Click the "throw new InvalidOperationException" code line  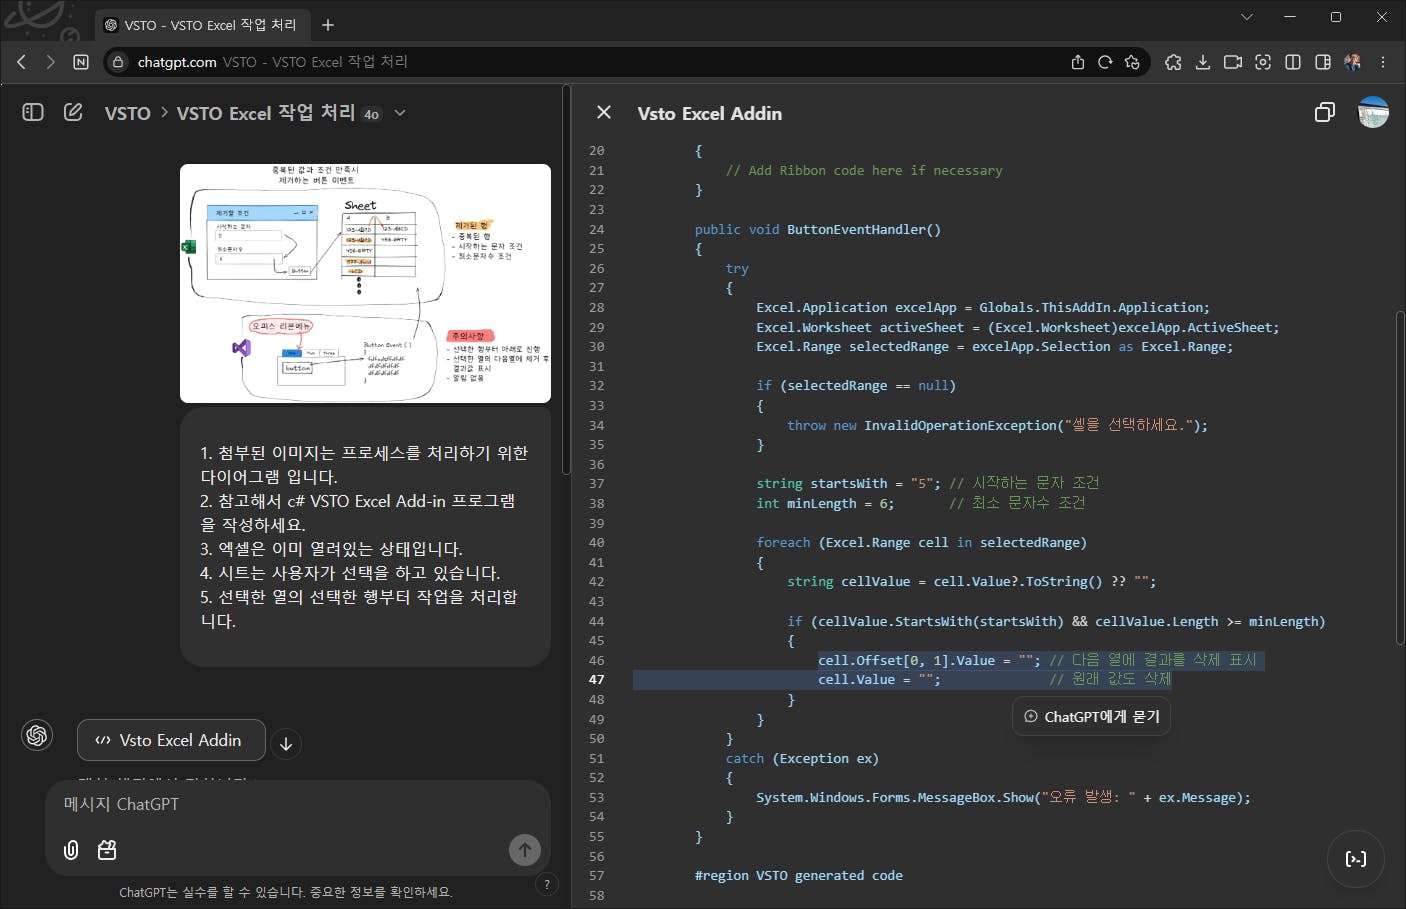[997, 425]
